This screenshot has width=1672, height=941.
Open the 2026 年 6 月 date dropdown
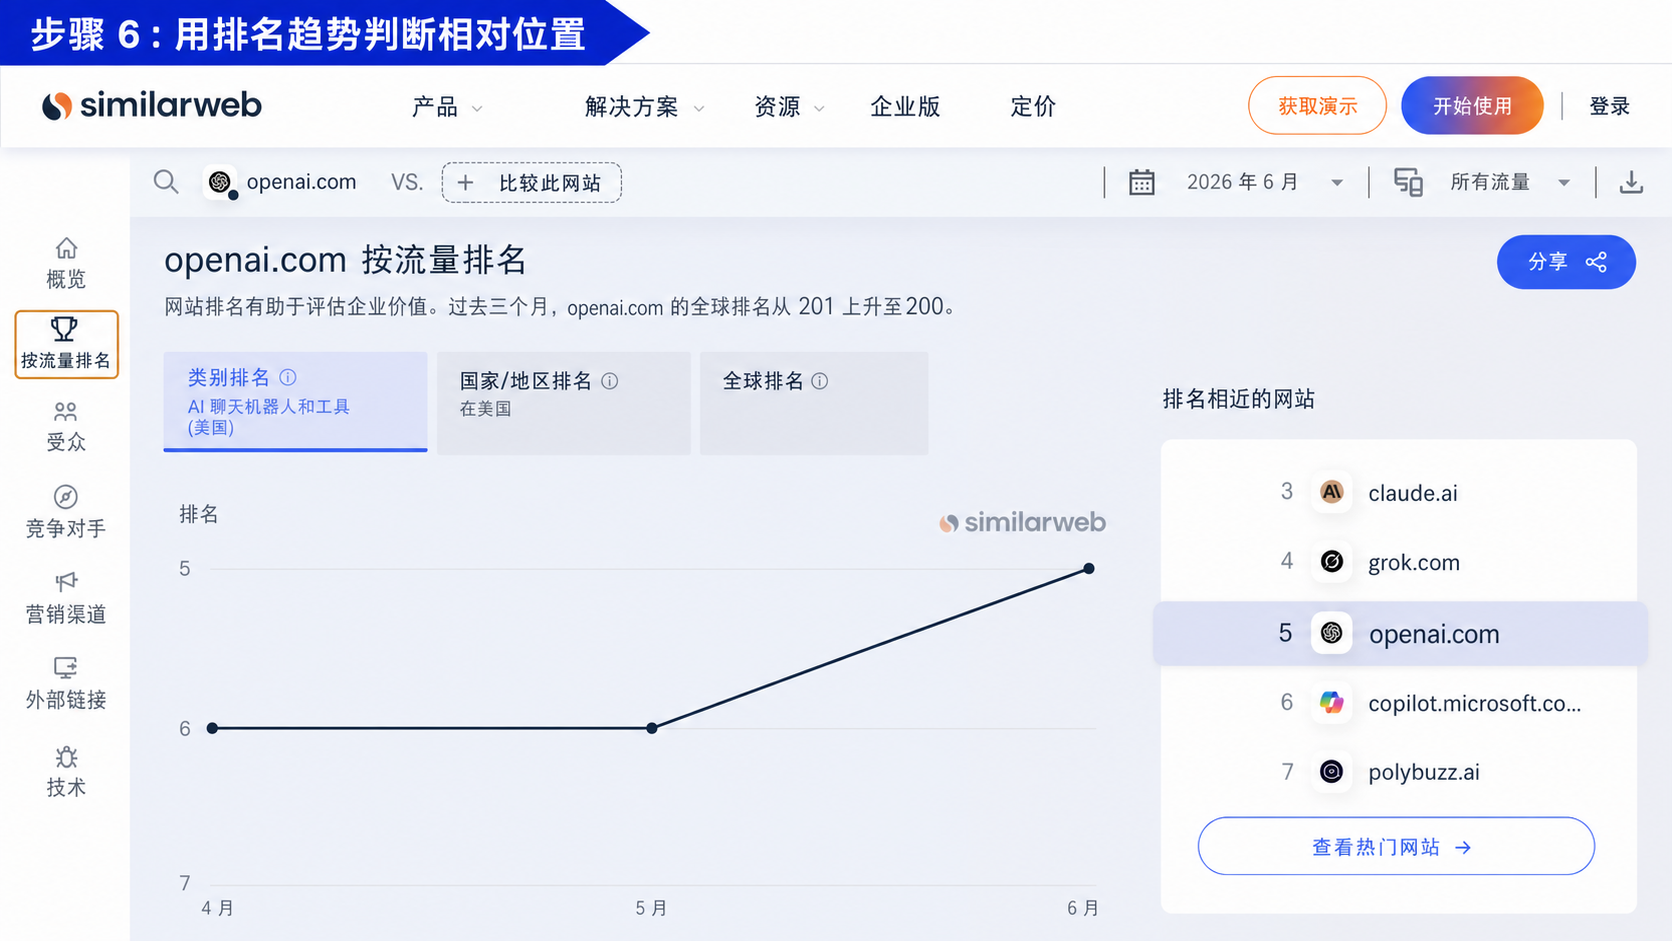(x=1264, y=182)
